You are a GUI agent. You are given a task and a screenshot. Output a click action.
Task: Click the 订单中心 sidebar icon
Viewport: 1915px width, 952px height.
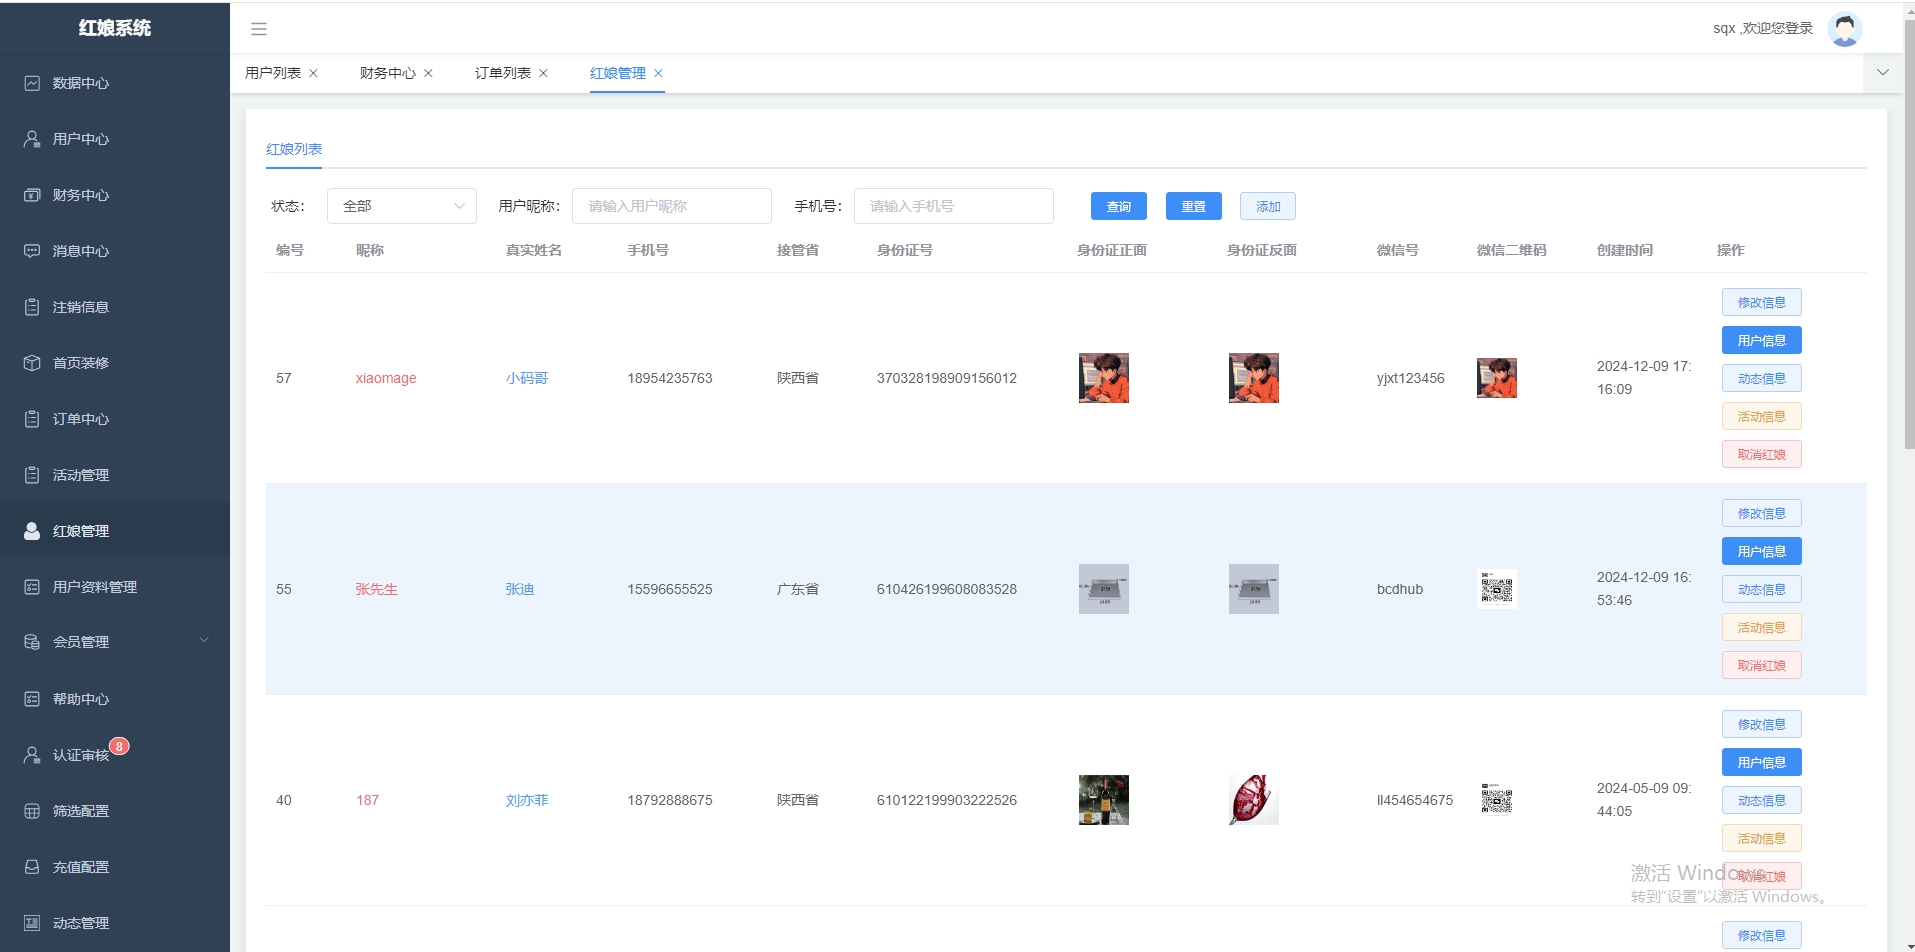32,419
